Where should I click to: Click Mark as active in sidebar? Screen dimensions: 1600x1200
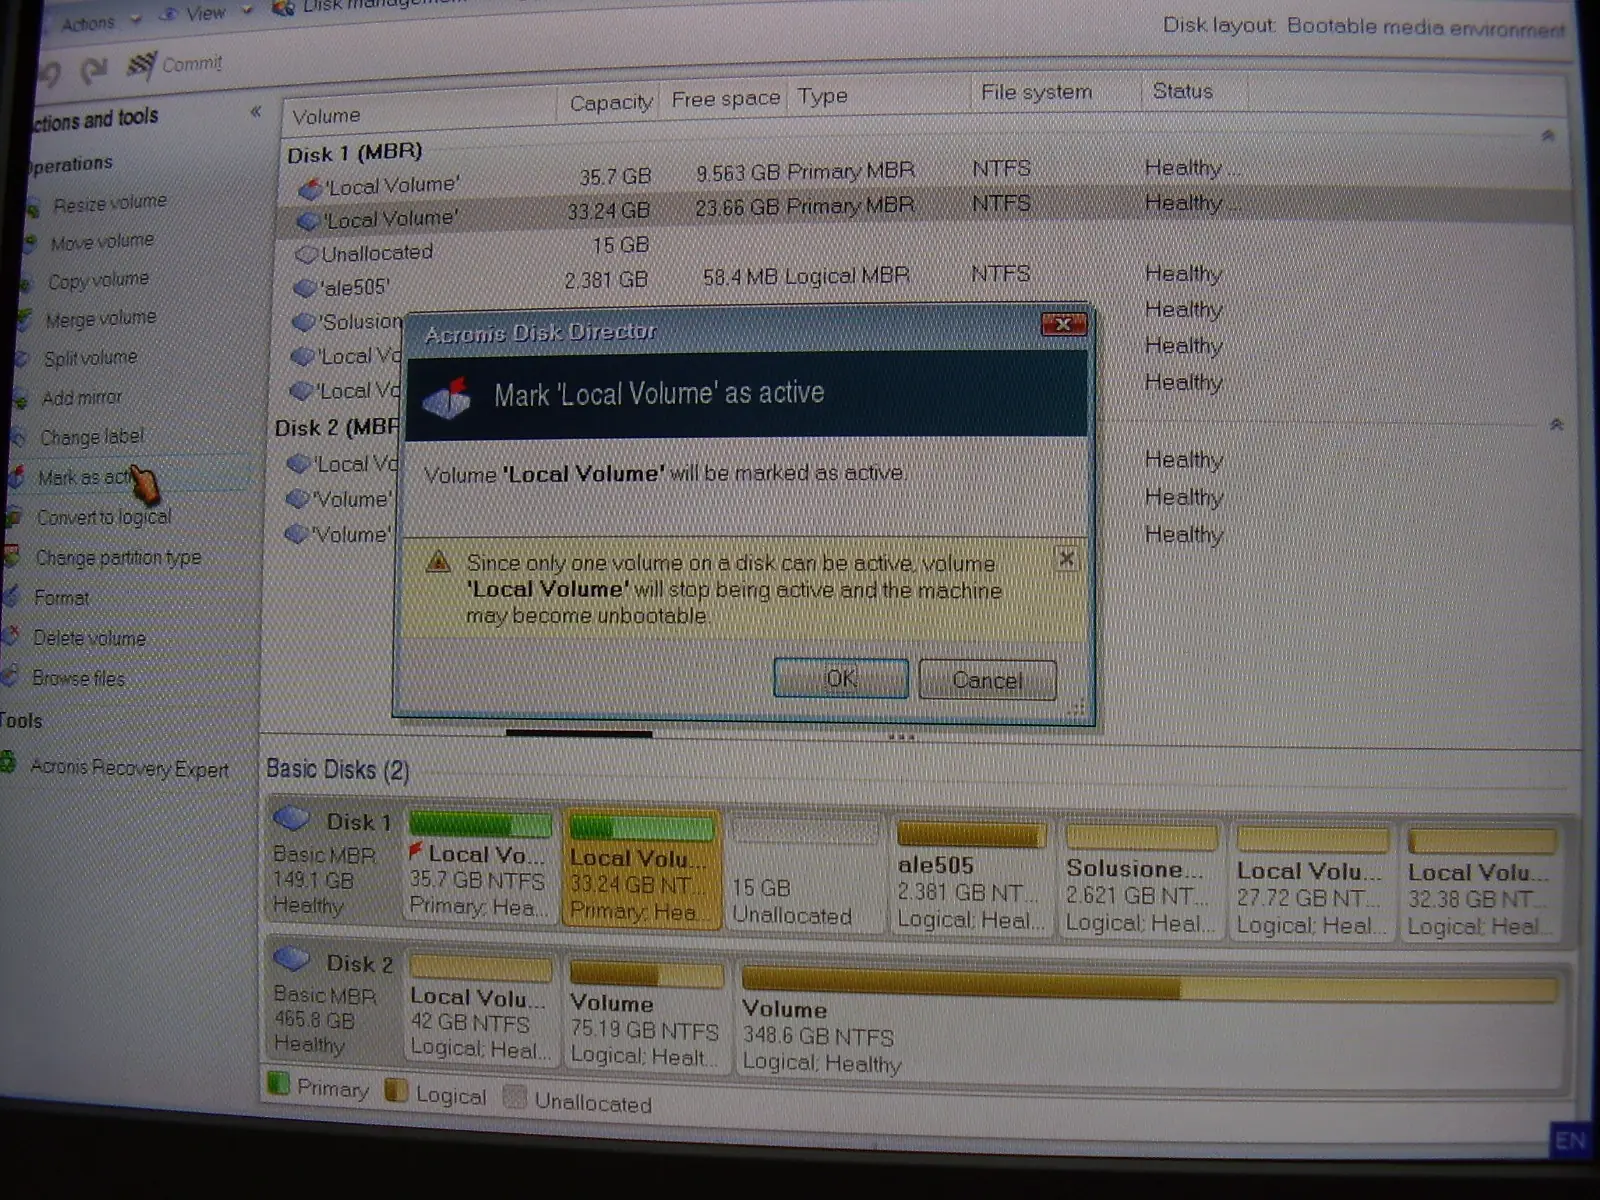point(85,478)
